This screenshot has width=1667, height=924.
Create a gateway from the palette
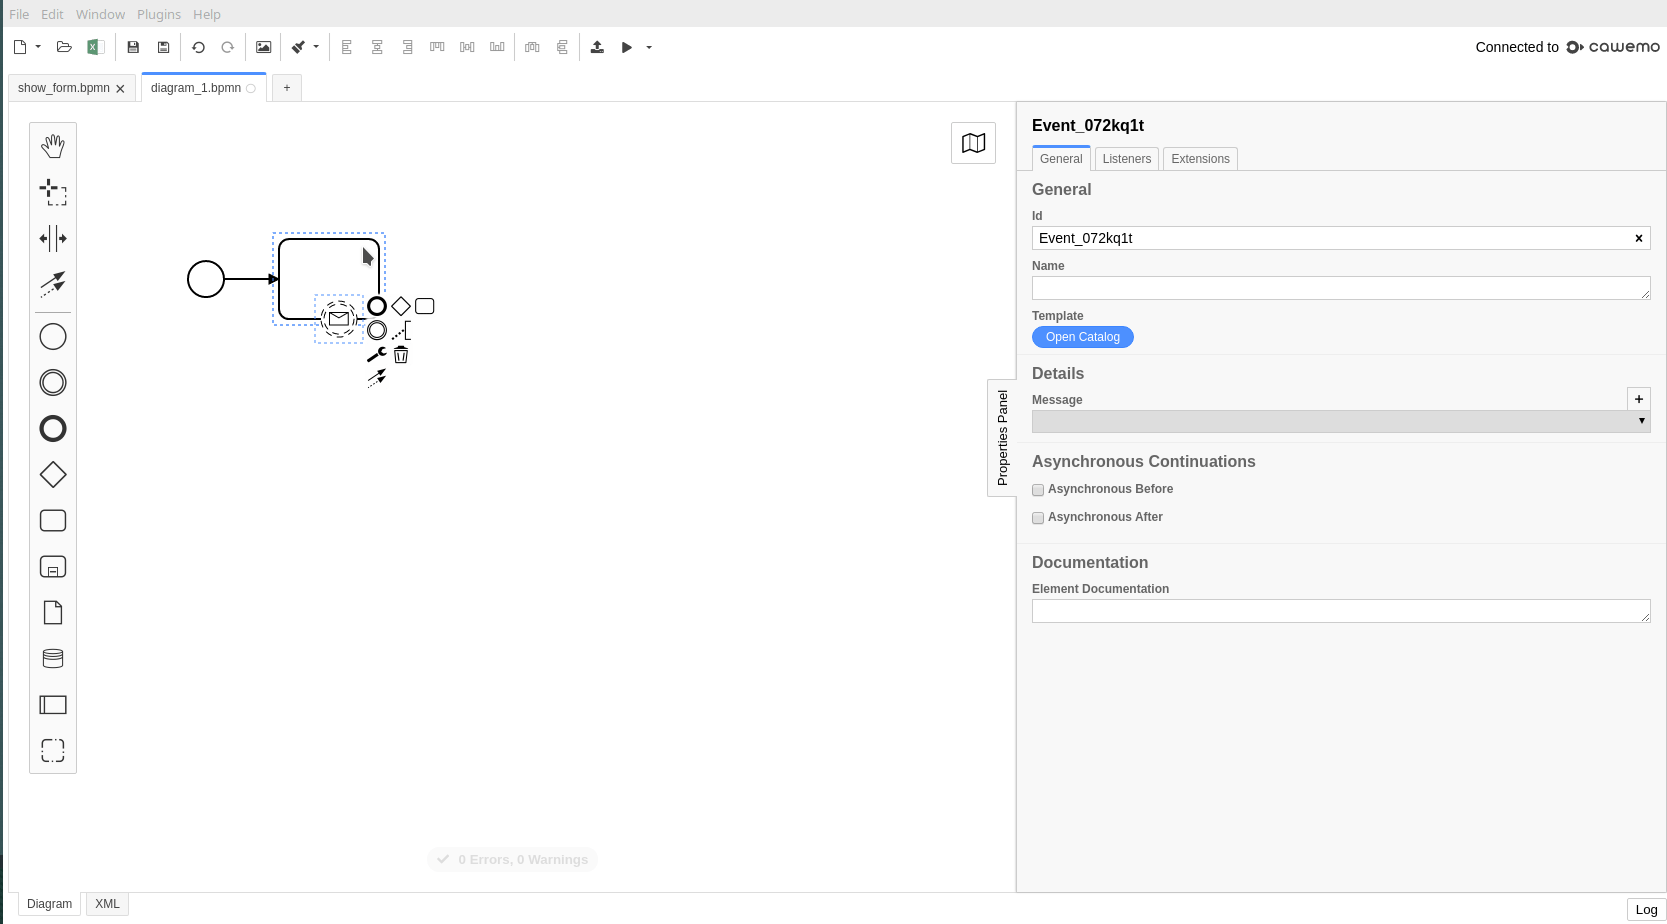[x=52, y=474]
